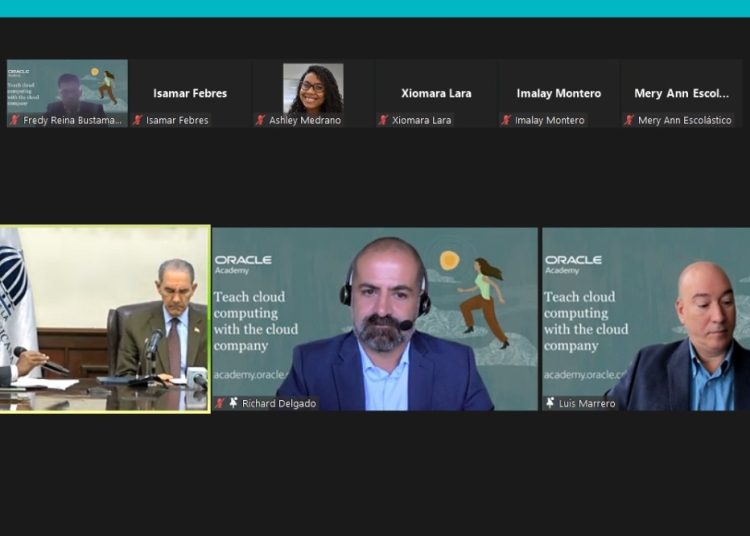Select Fredy Reina Bustamante's video thumbnail
This screenshot has width=750, height=536.
pyautogui.click(x=67, y=88)
